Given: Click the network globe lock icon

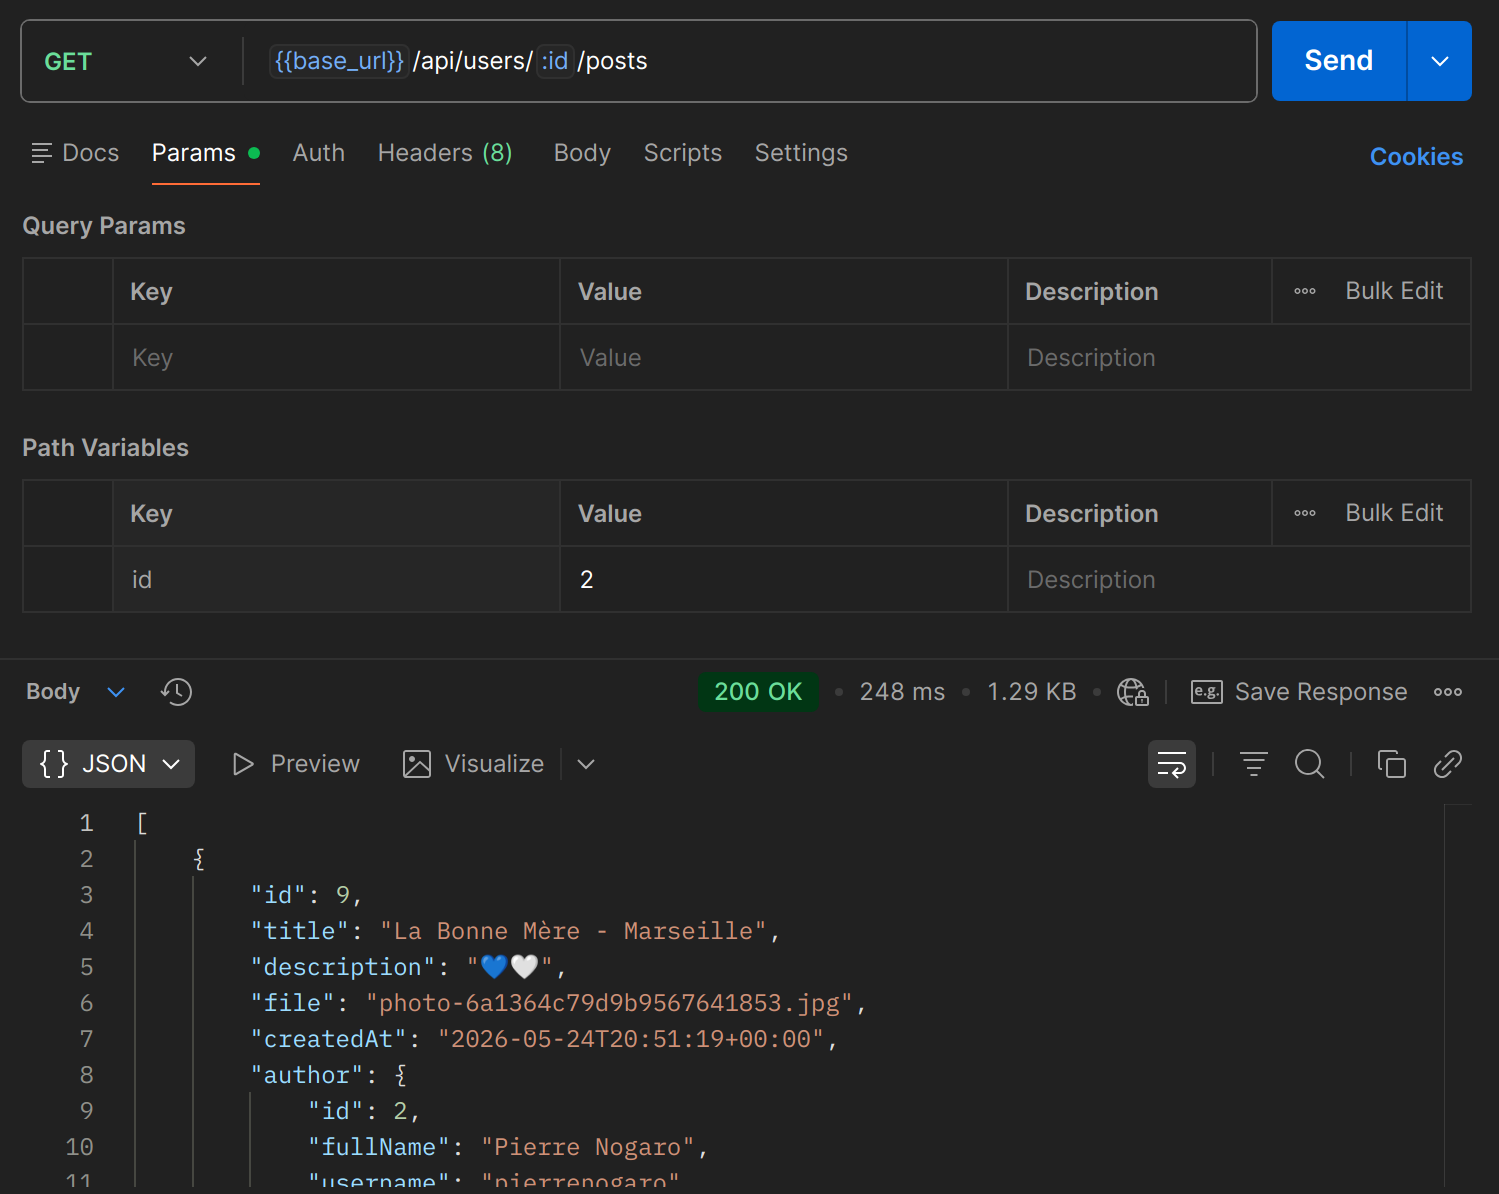Looking at the screenshot, I should point(1132,692).
